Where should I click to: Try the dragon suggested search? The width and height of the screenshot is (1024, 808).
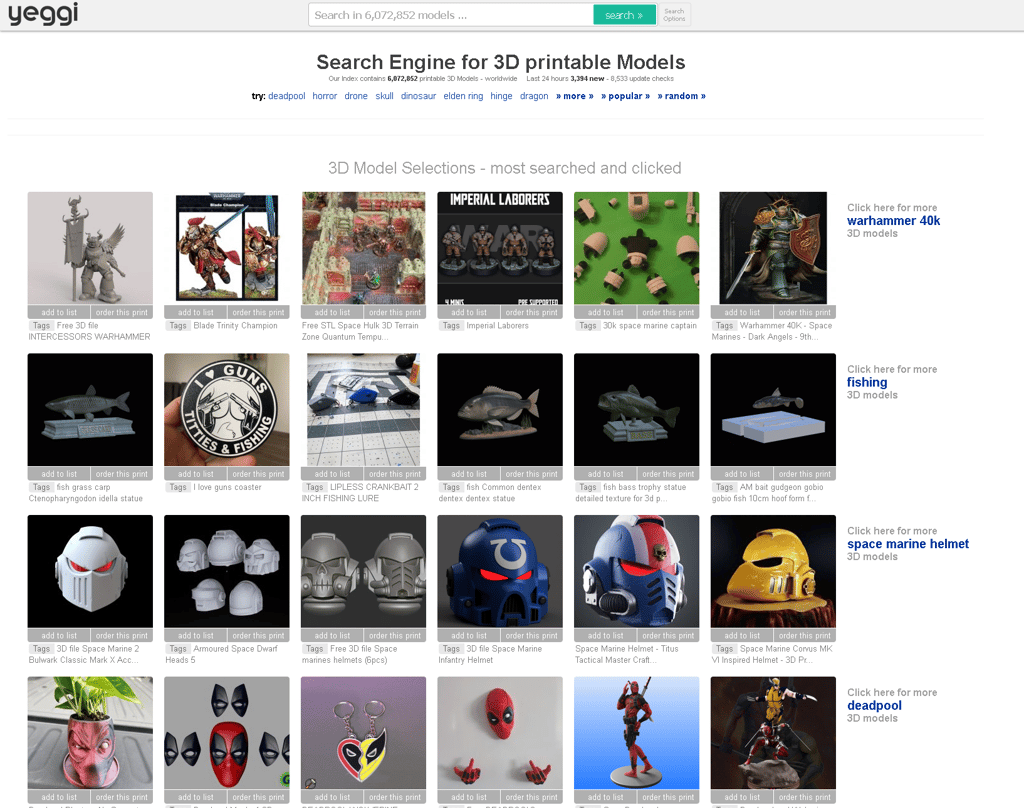[x=534, y=96]
